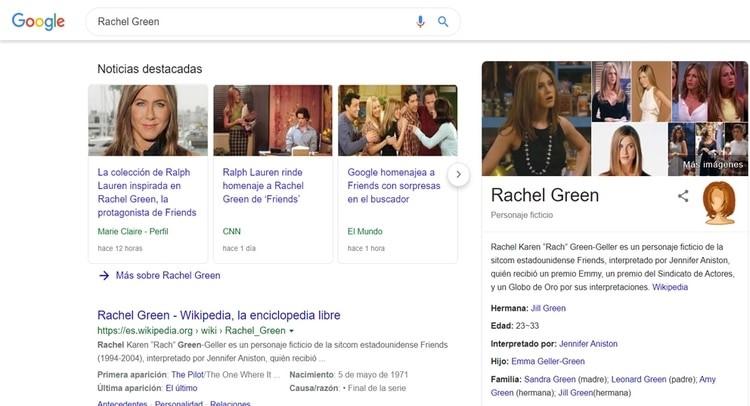Screen dimensions: 750x406
Task: Click the Nacimiento 5 de mayo de 1971 text
Action: coord(349,375)
